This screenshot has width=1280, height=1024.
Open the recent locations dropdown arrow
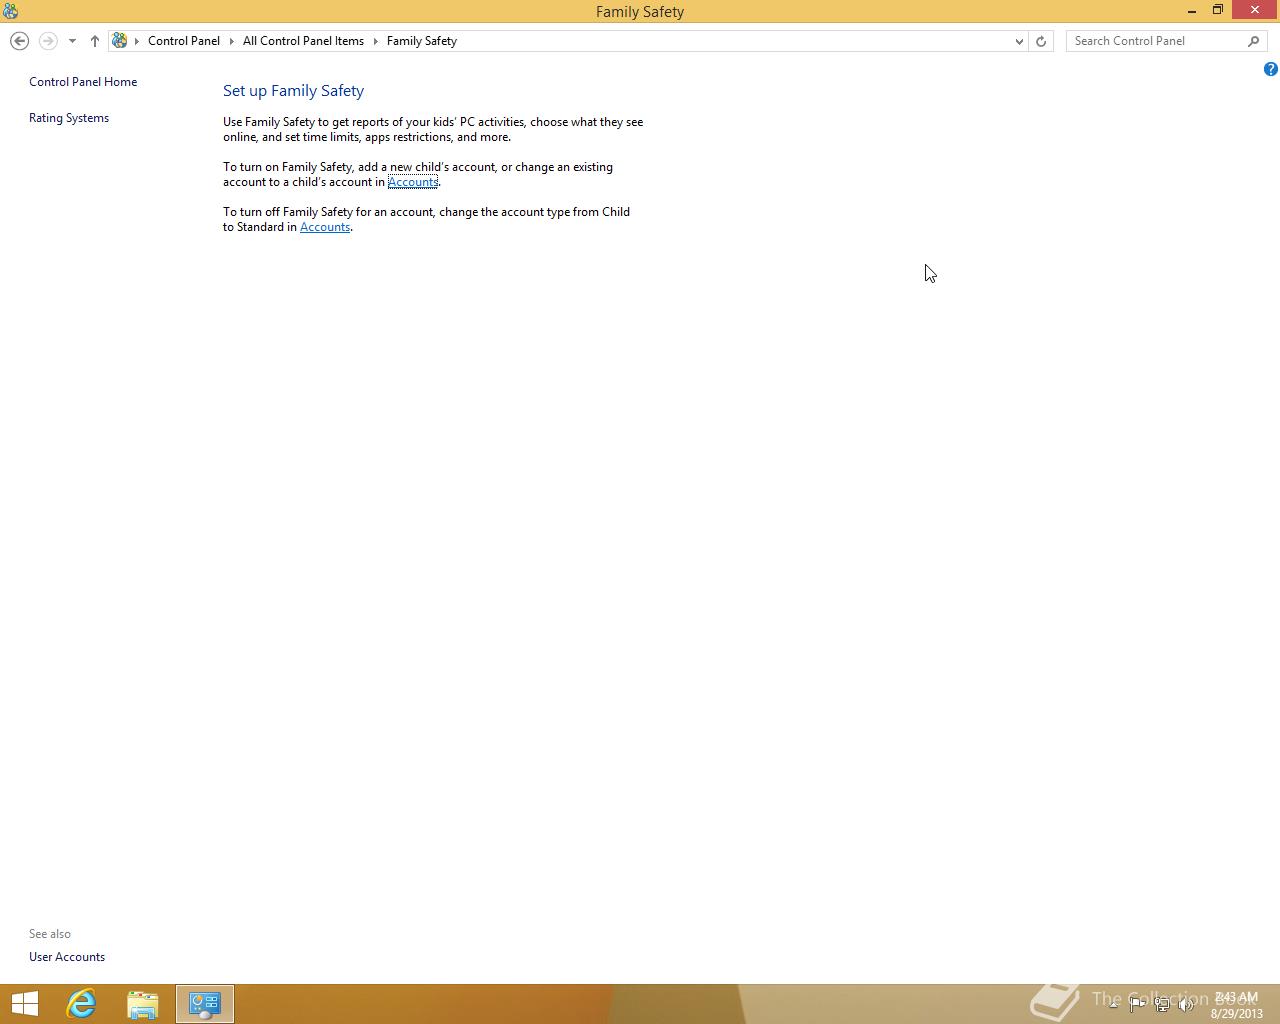pyautogui.click(x=72, y=41)
